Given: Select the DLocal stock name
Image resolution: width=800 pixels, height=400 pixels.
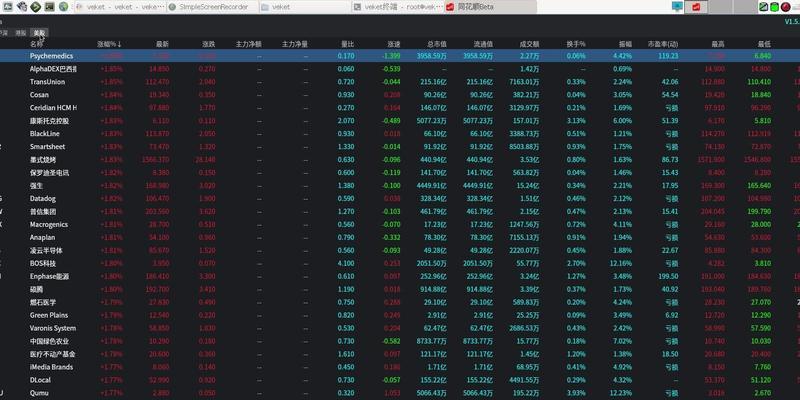Looking at the screenshot, I should [x=40, y=380].
